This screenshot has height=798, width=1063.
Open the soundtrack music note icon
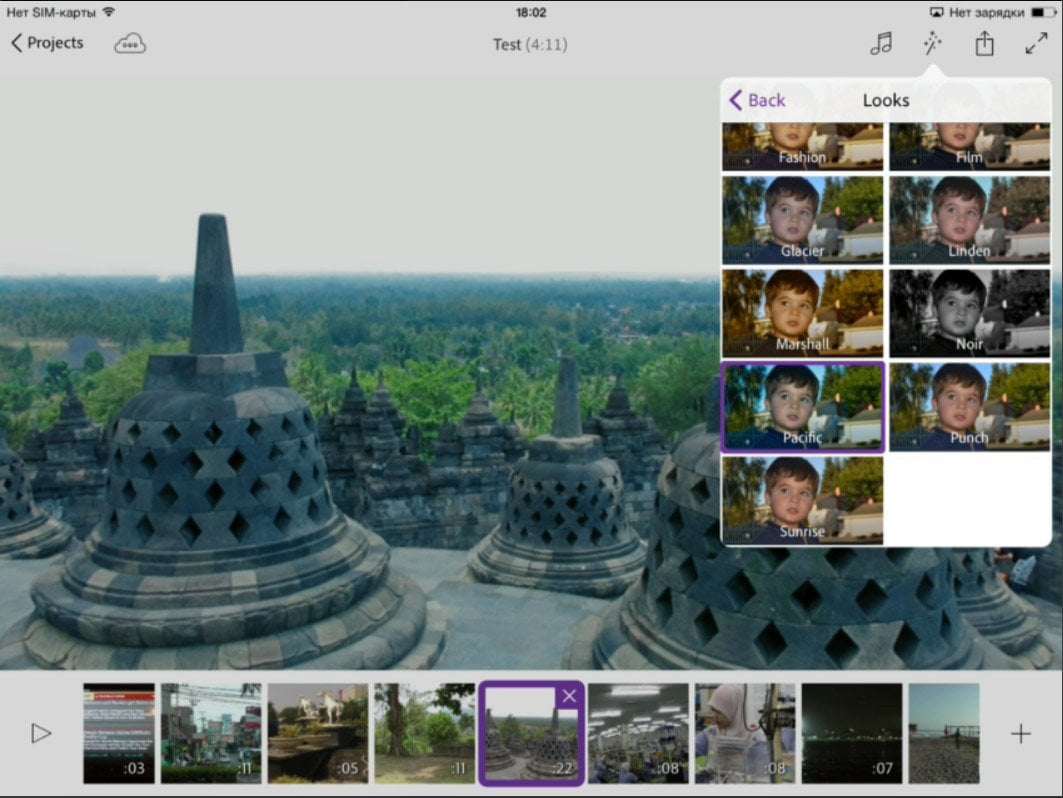pyautogui.click(x=881, y=43)
